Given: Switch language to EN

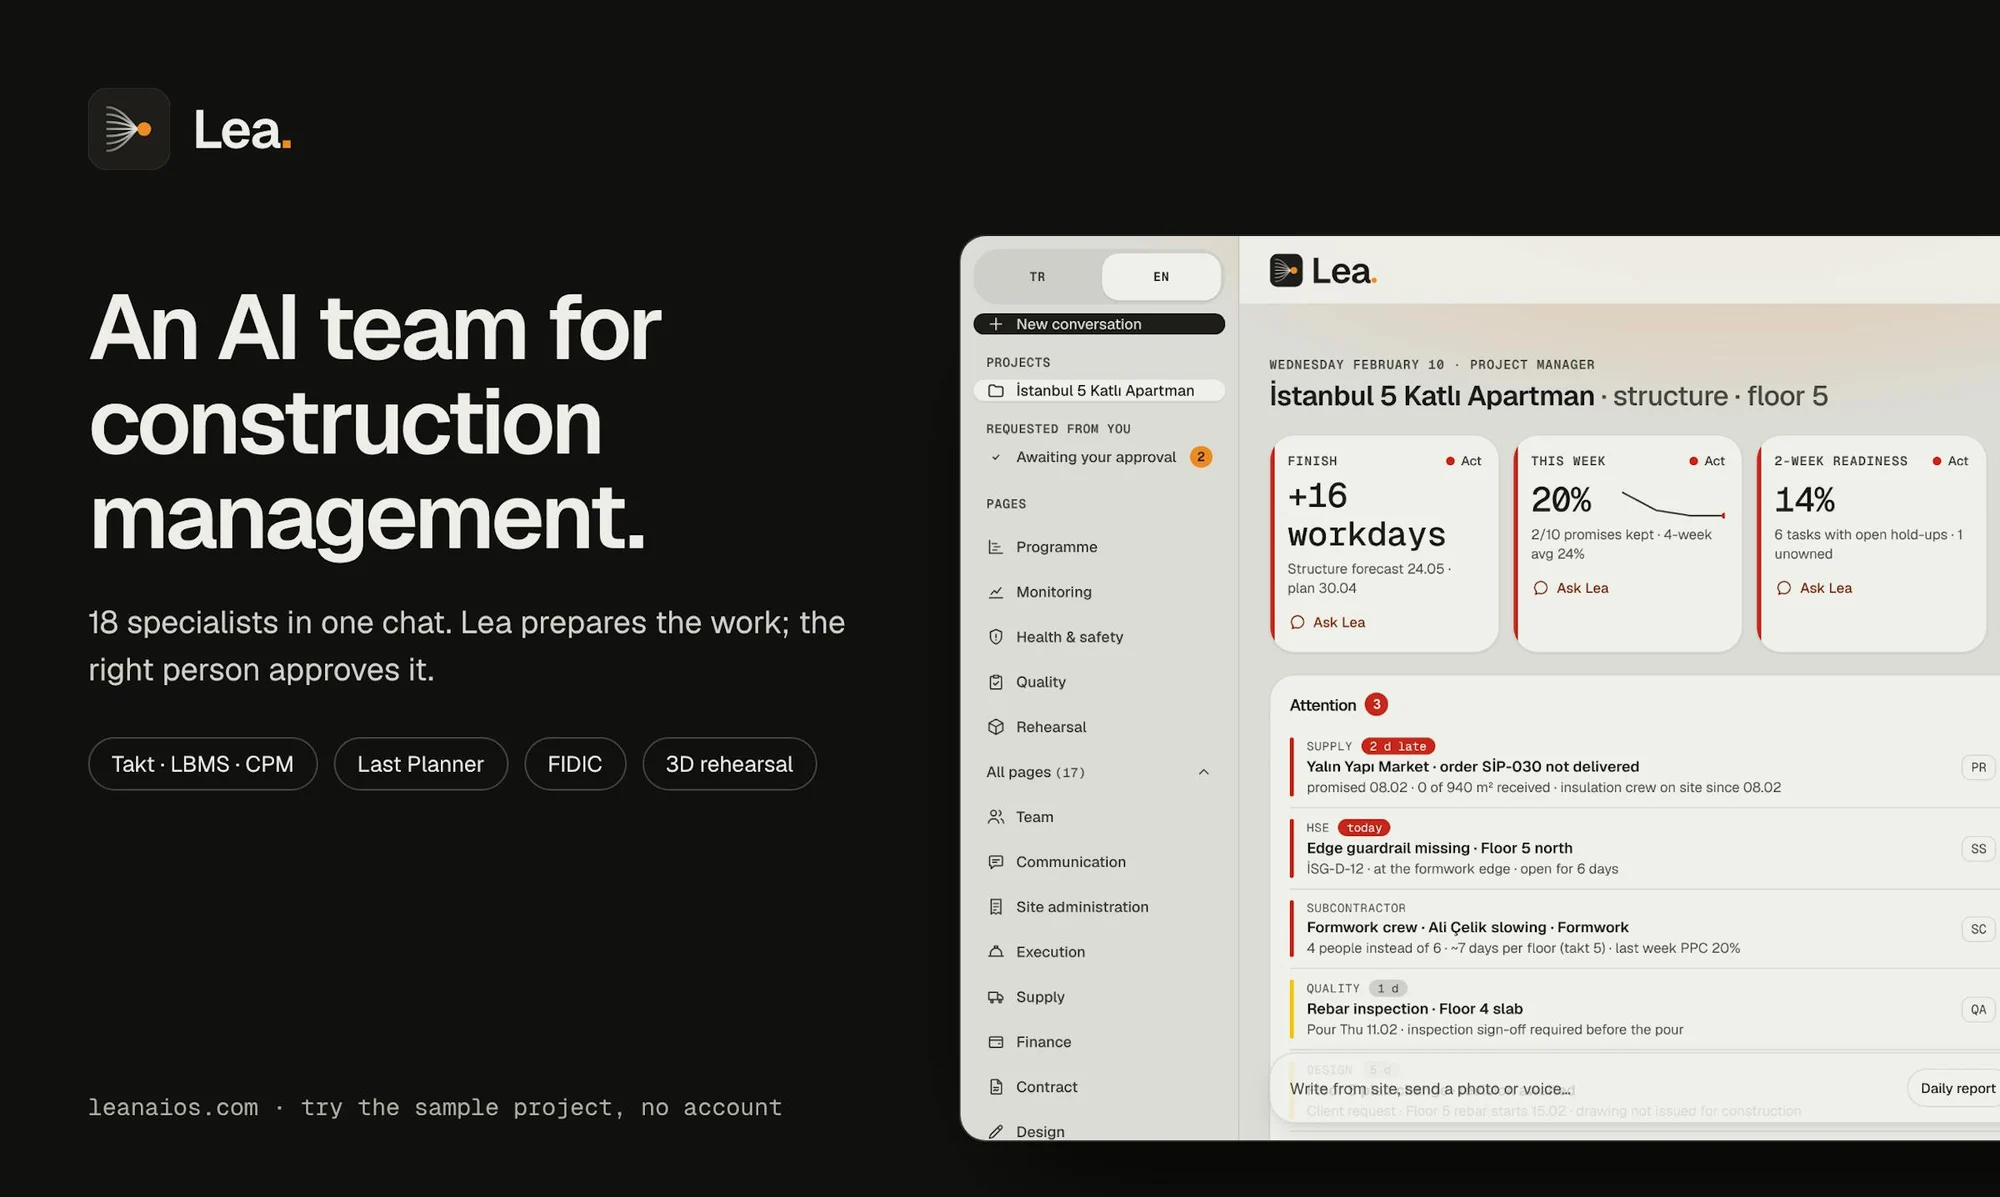Looking at the screenshot, I should pos(1161,277).
